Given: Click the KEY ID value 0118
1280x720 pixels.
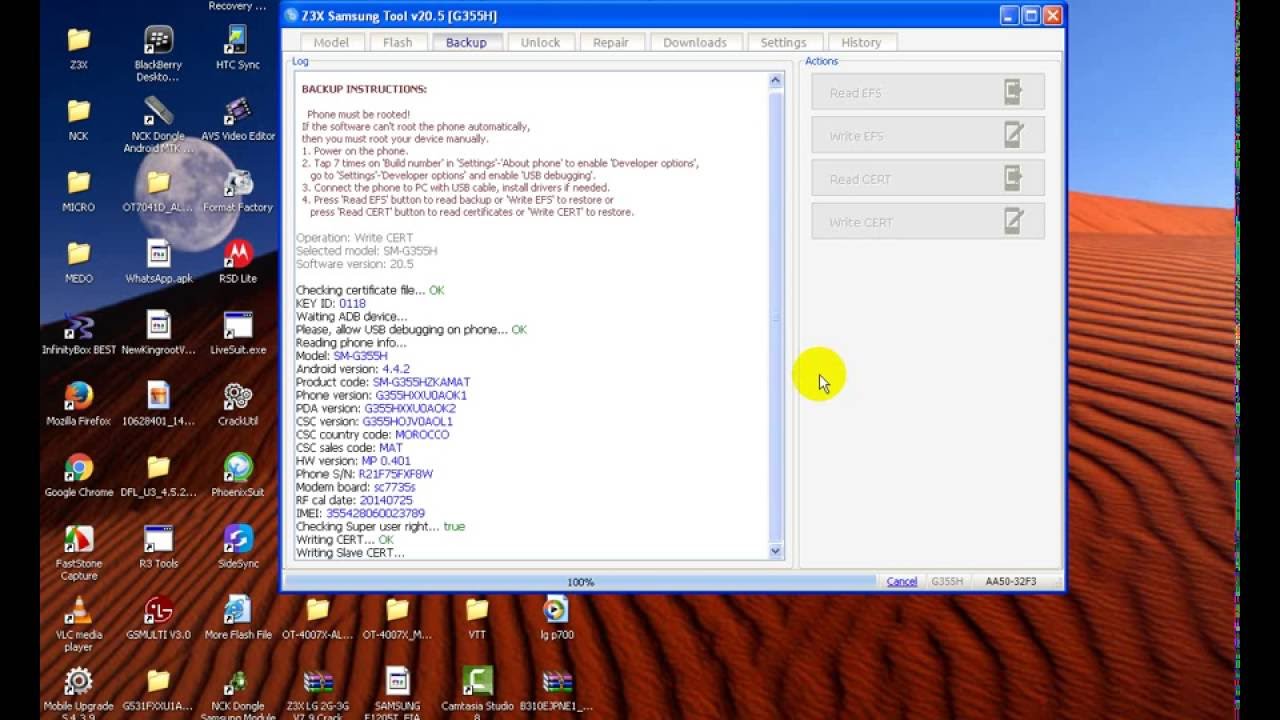Looking at the screenshot, I should [x=352, y=303].
